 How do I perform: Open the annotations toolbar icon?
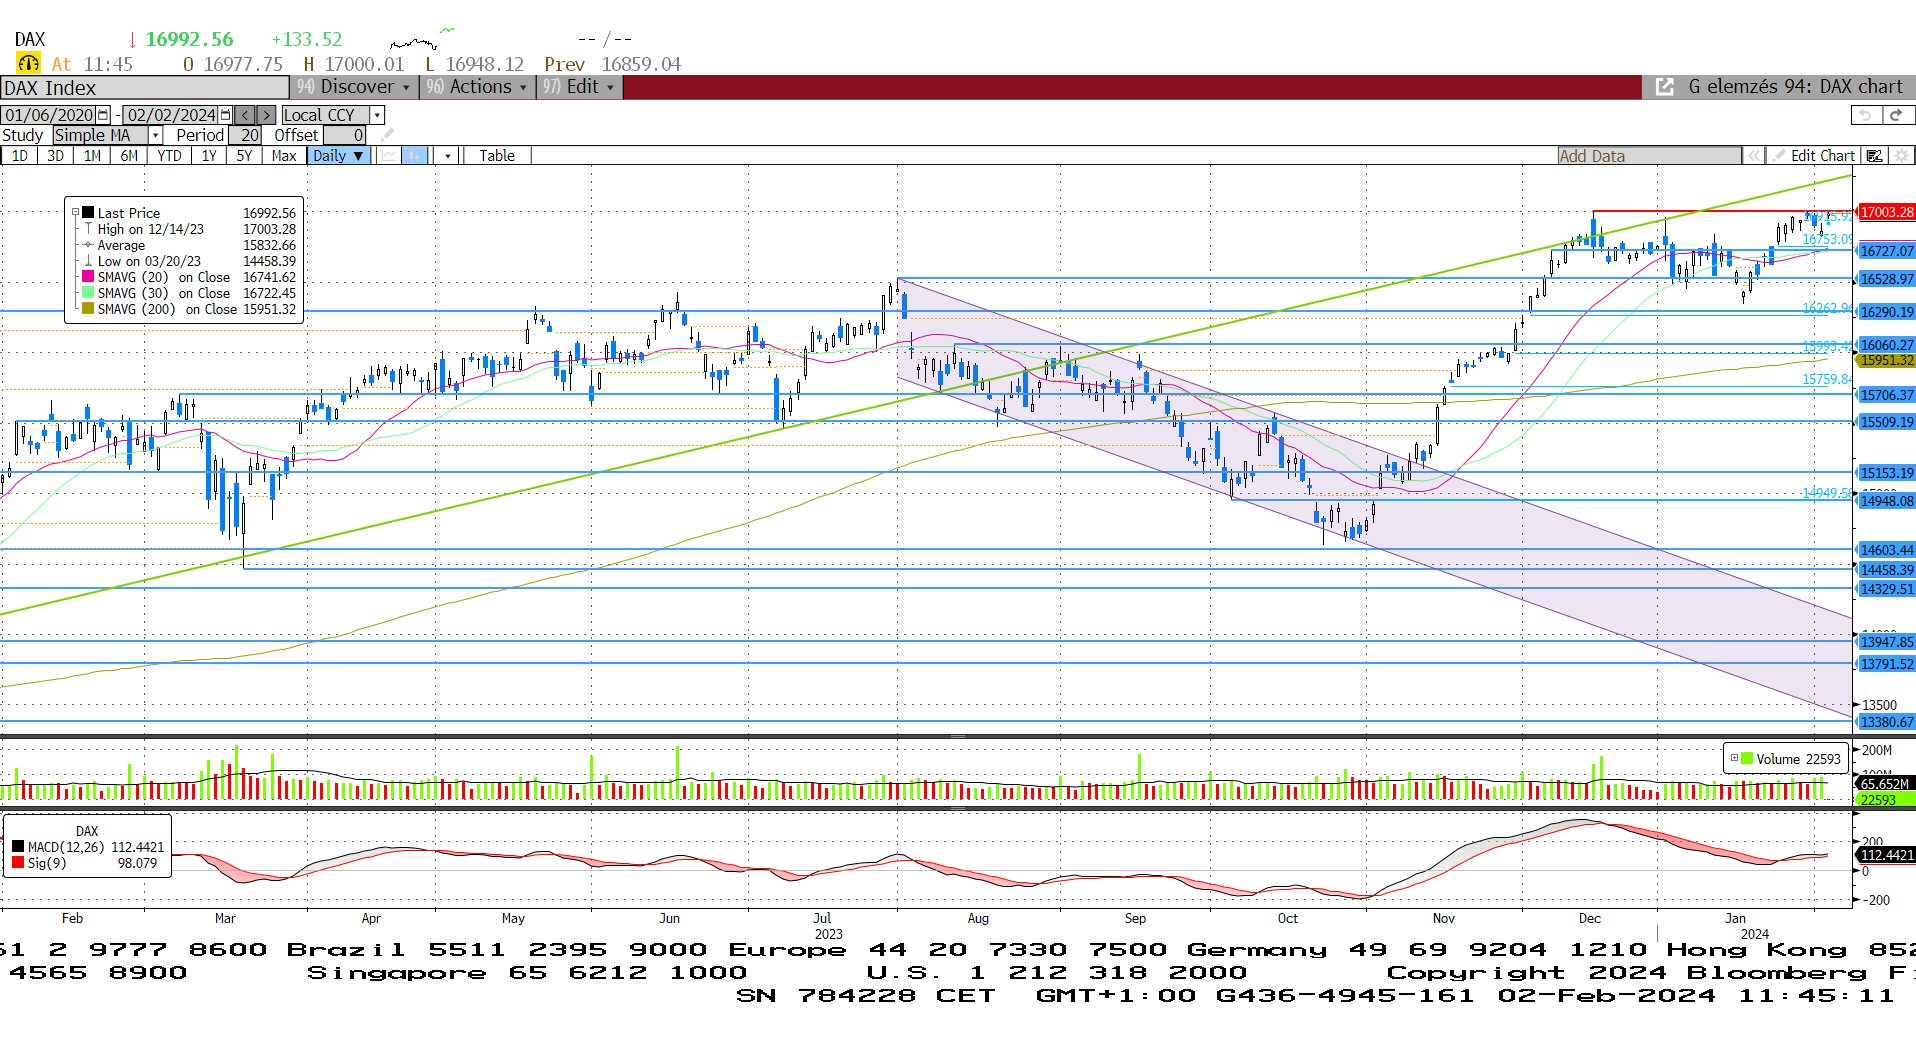pos(1875,155)
